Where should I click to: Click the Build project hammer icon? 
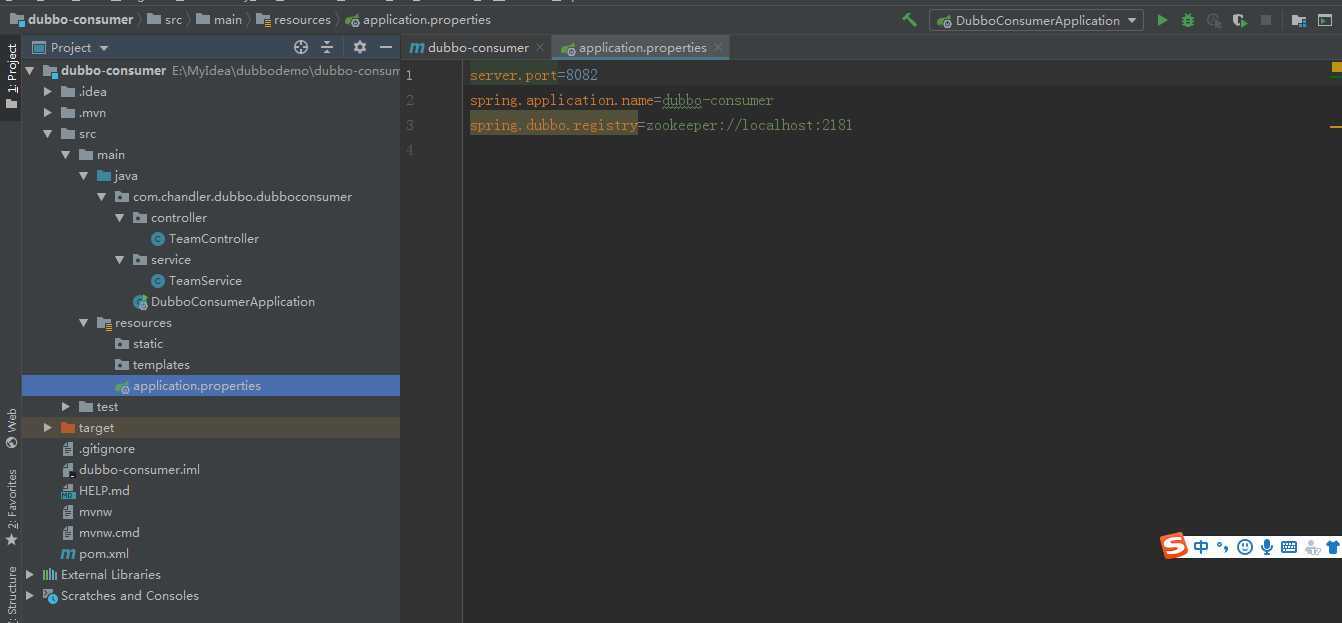click(x=909, y=20)
